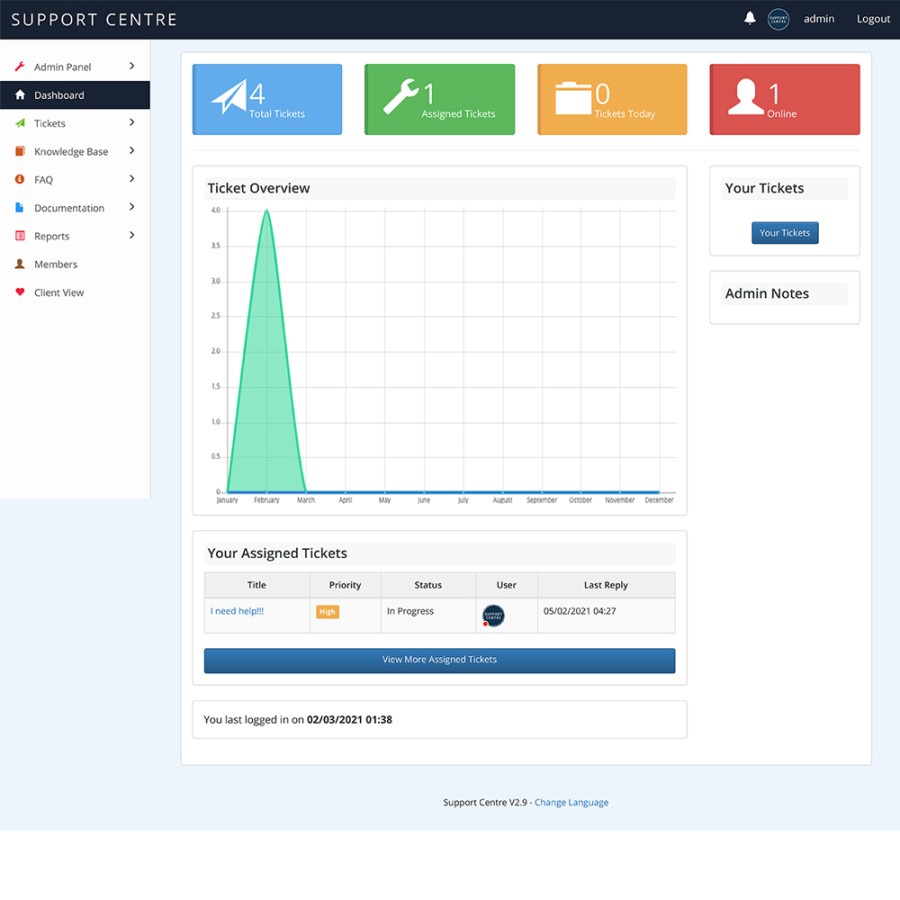Click the View More Assigned Tickets button
The height and width of the screenshot is (900, 900).
click(439, 660)
